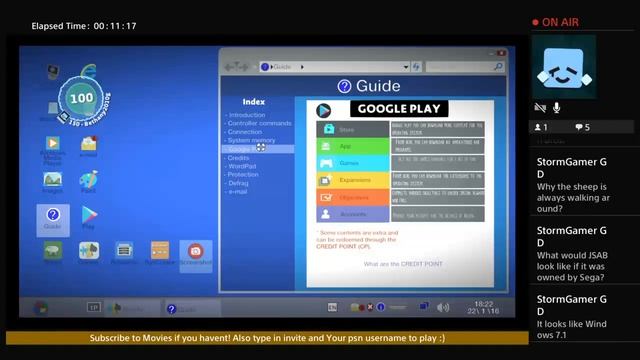Select the Screenshot camera desktop icon
The image size is (640, 360).
coord(196,255)
